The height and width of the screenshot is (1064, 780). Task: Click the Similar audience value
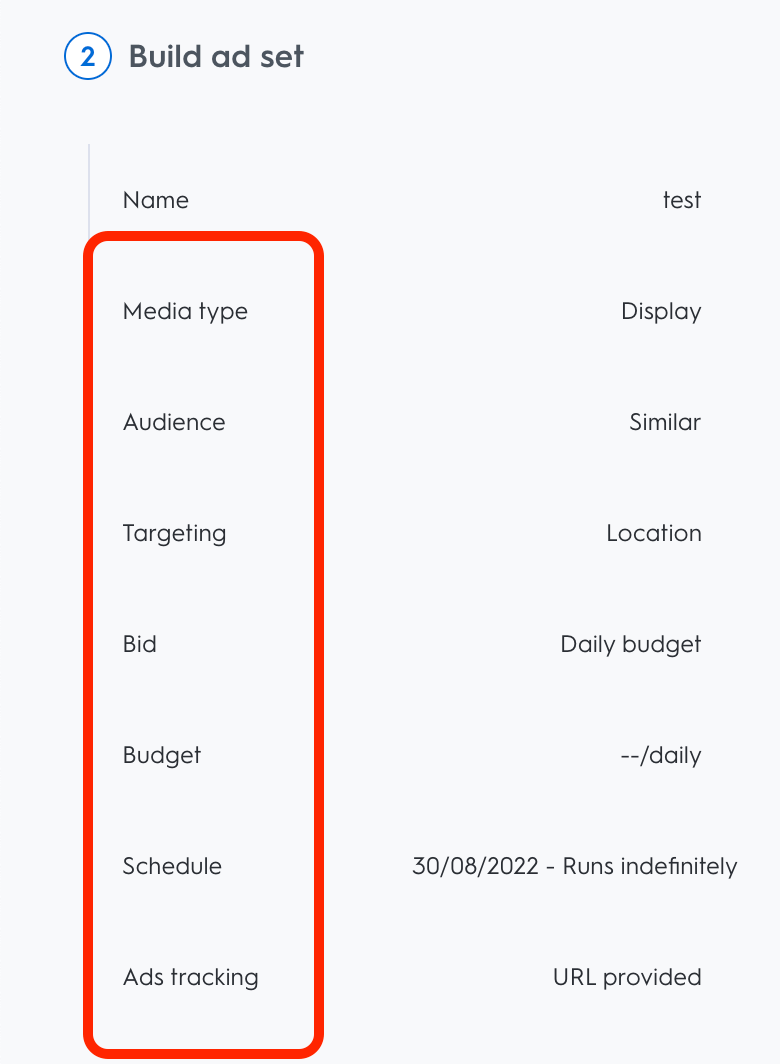tap(665, 422)
